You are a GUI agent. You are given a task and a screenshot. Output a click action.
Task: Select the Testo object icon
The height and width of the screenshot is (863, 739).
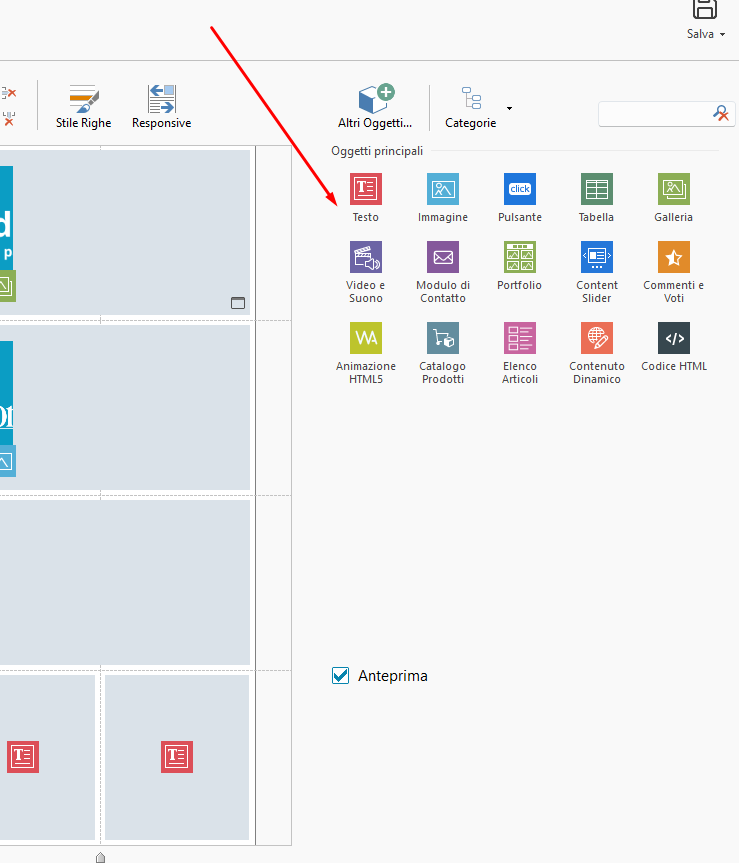click(365, 189)
